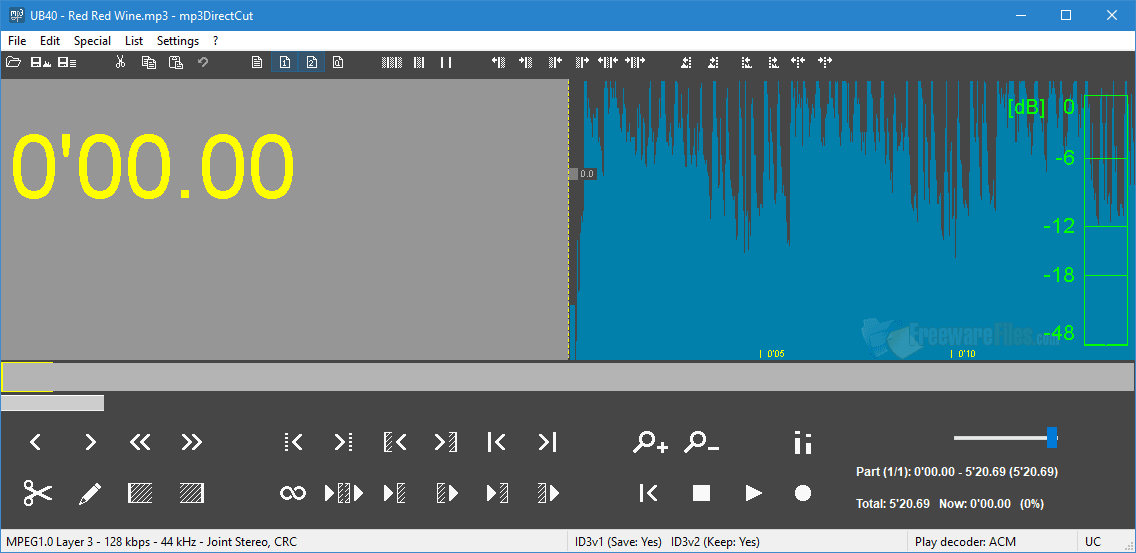Click the save disk icon with waveform
Image resolution: width=1136 pixels, height=553 pixels.
tap(40, 62)
